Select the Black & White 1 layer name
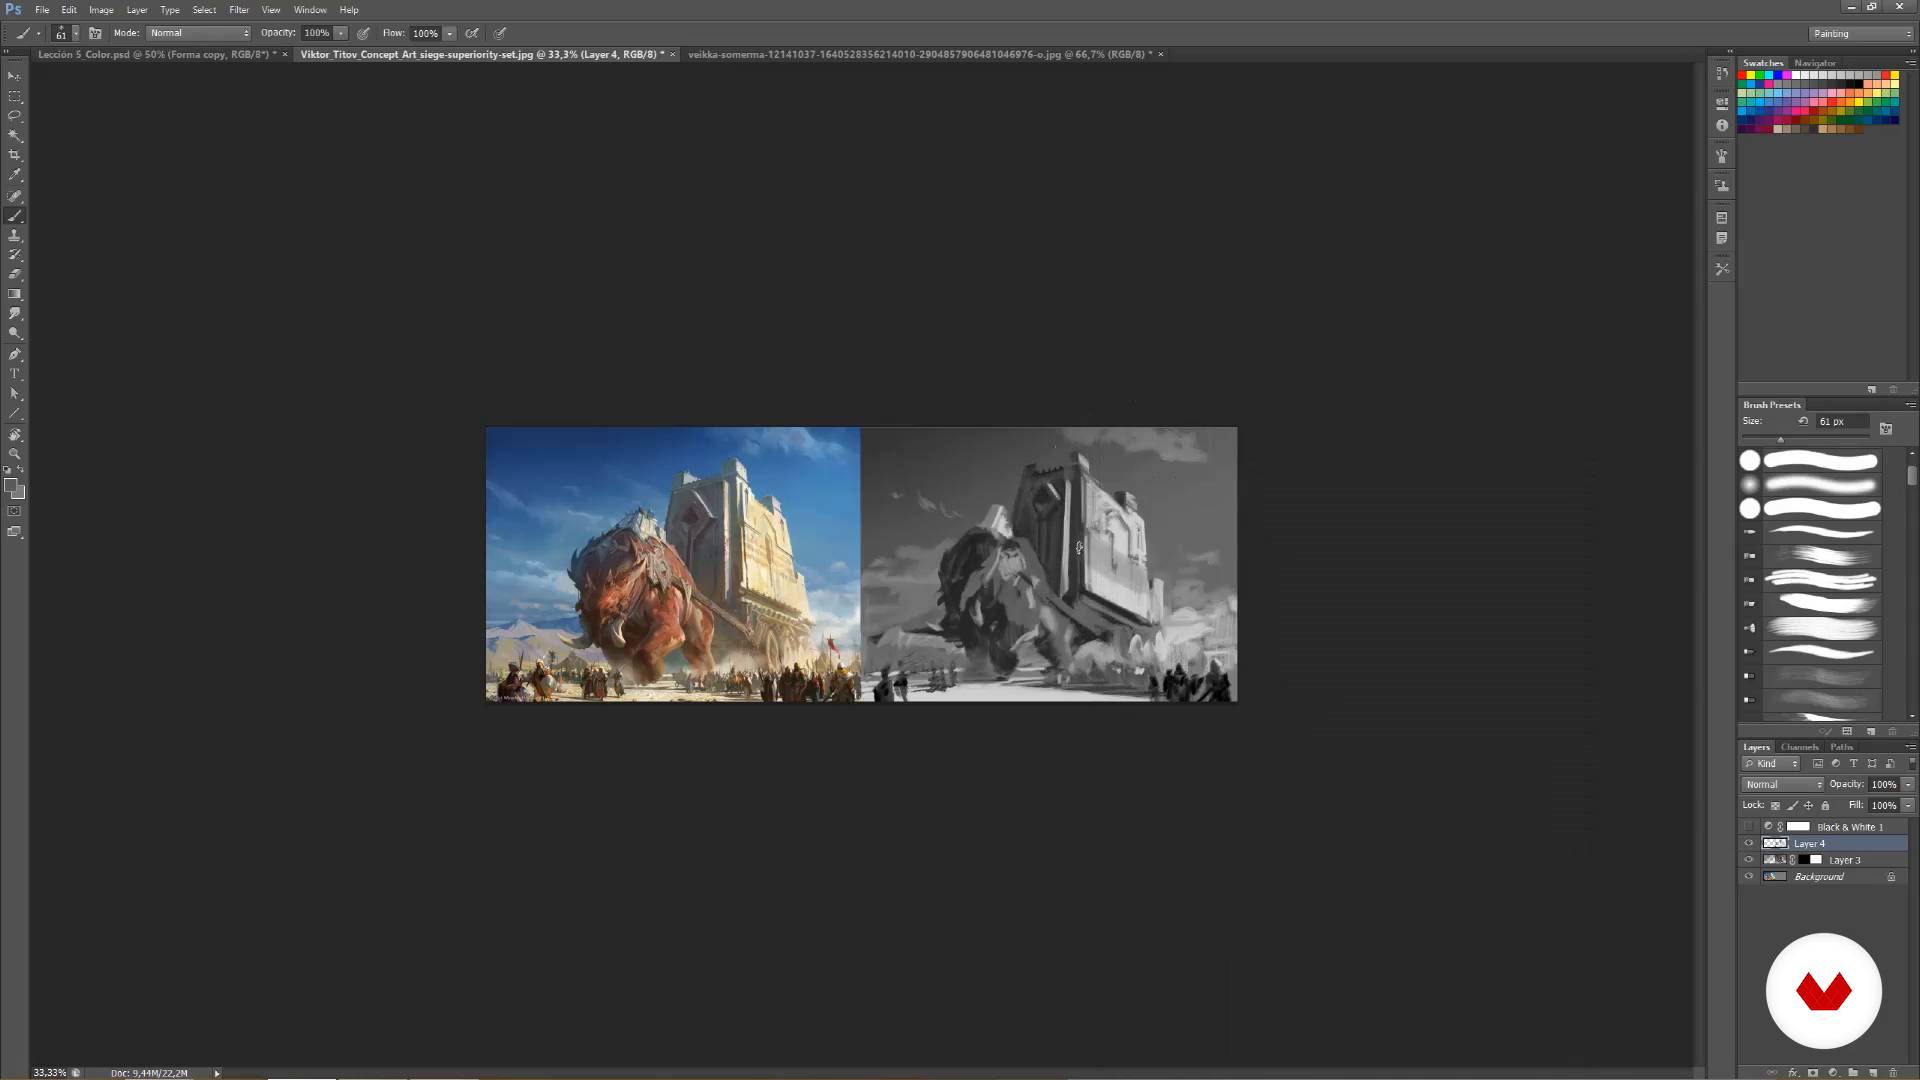Viewport: 1920px width, 1080px height. click(x=1850, y=827)
